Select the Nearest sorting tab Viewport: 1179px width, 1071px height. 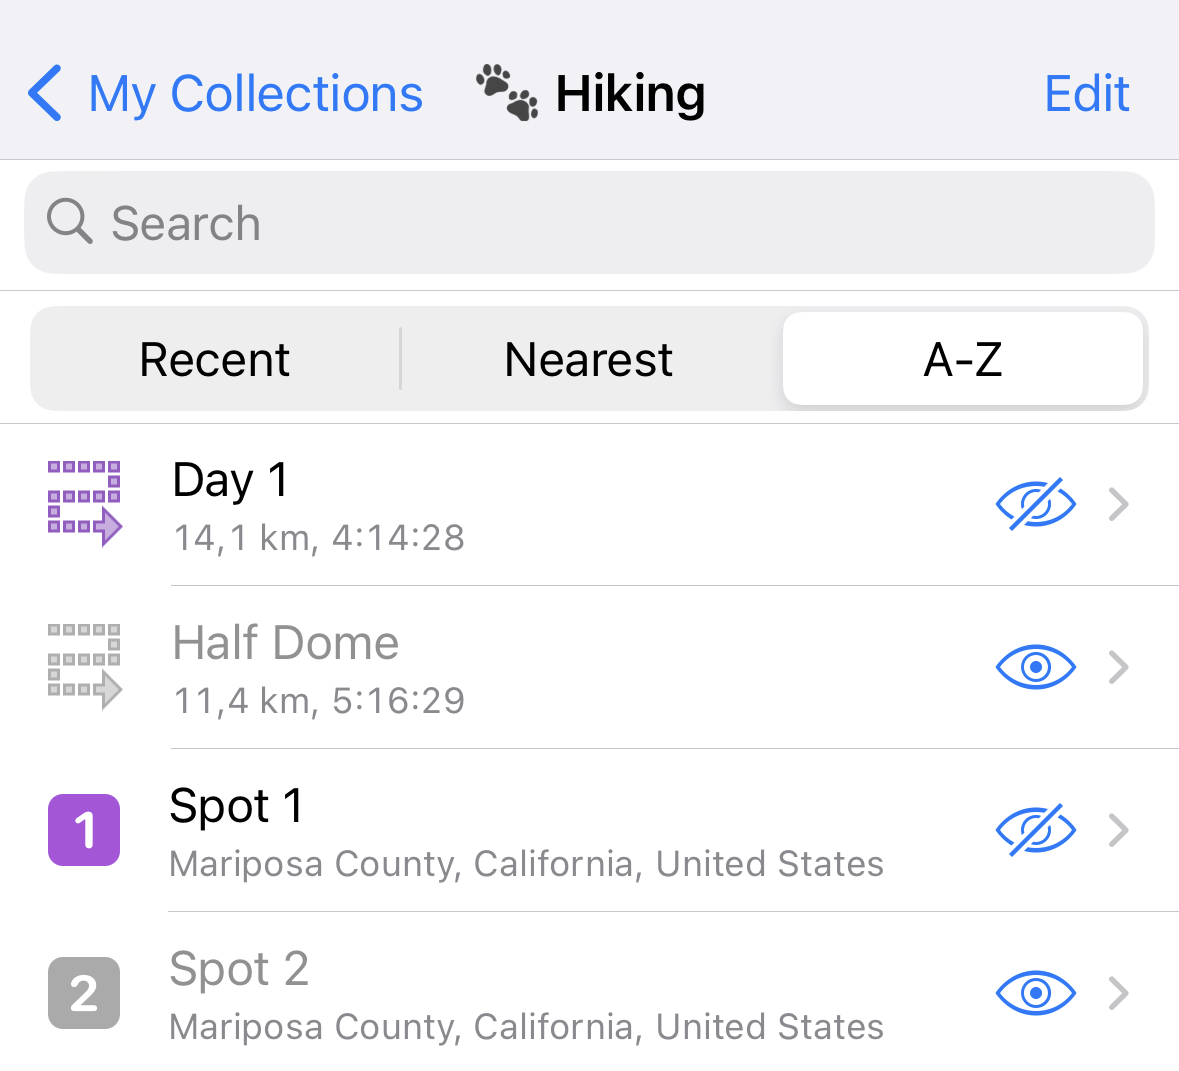(588, 358)
